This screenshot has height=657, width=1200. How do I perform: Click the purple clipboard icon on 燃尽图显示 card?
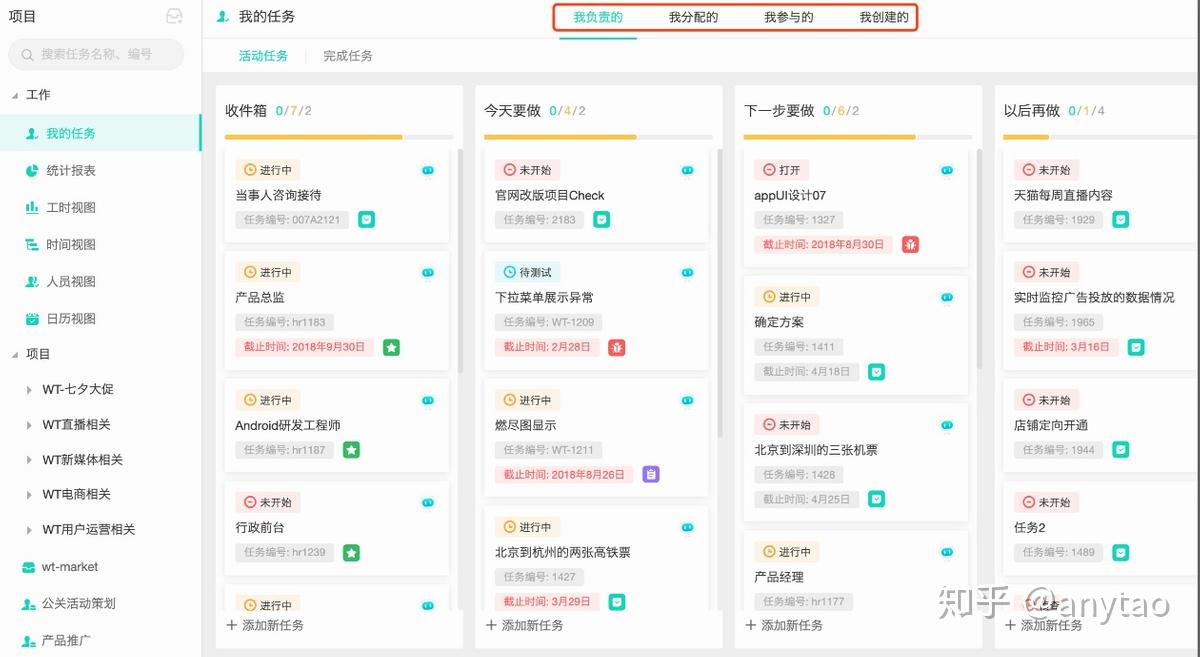(651, 475)
